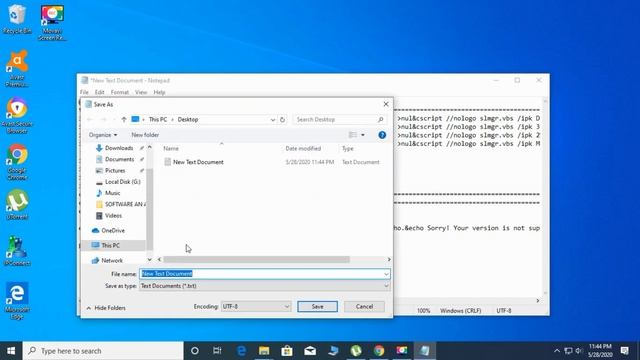Click the Cancel button

tap(364, 307)
